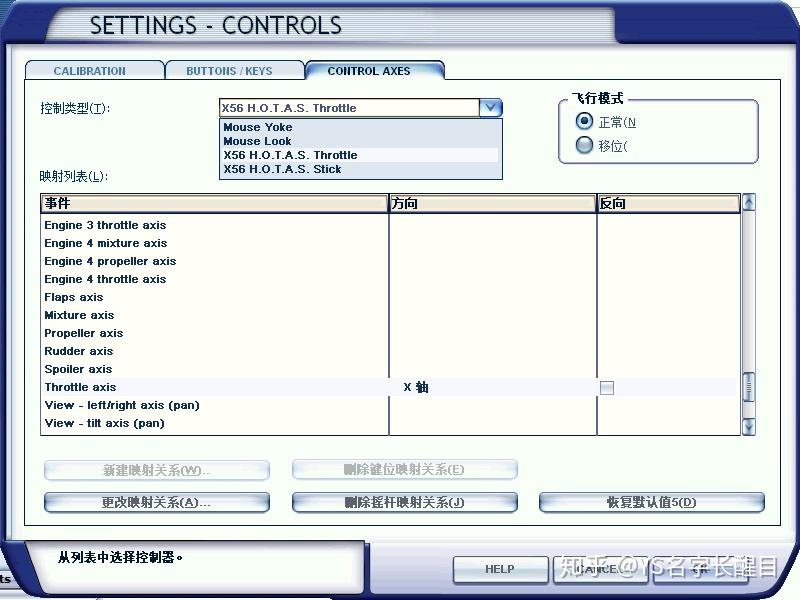Click the list scrollbar thumb
Screen dimensions: 800x600
pos(748,388)
